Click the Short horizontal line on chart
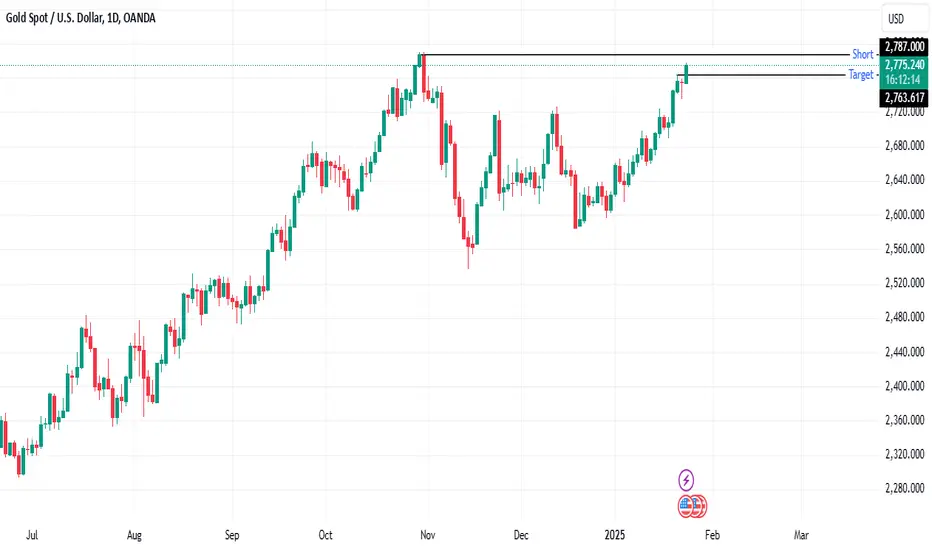 636,55
